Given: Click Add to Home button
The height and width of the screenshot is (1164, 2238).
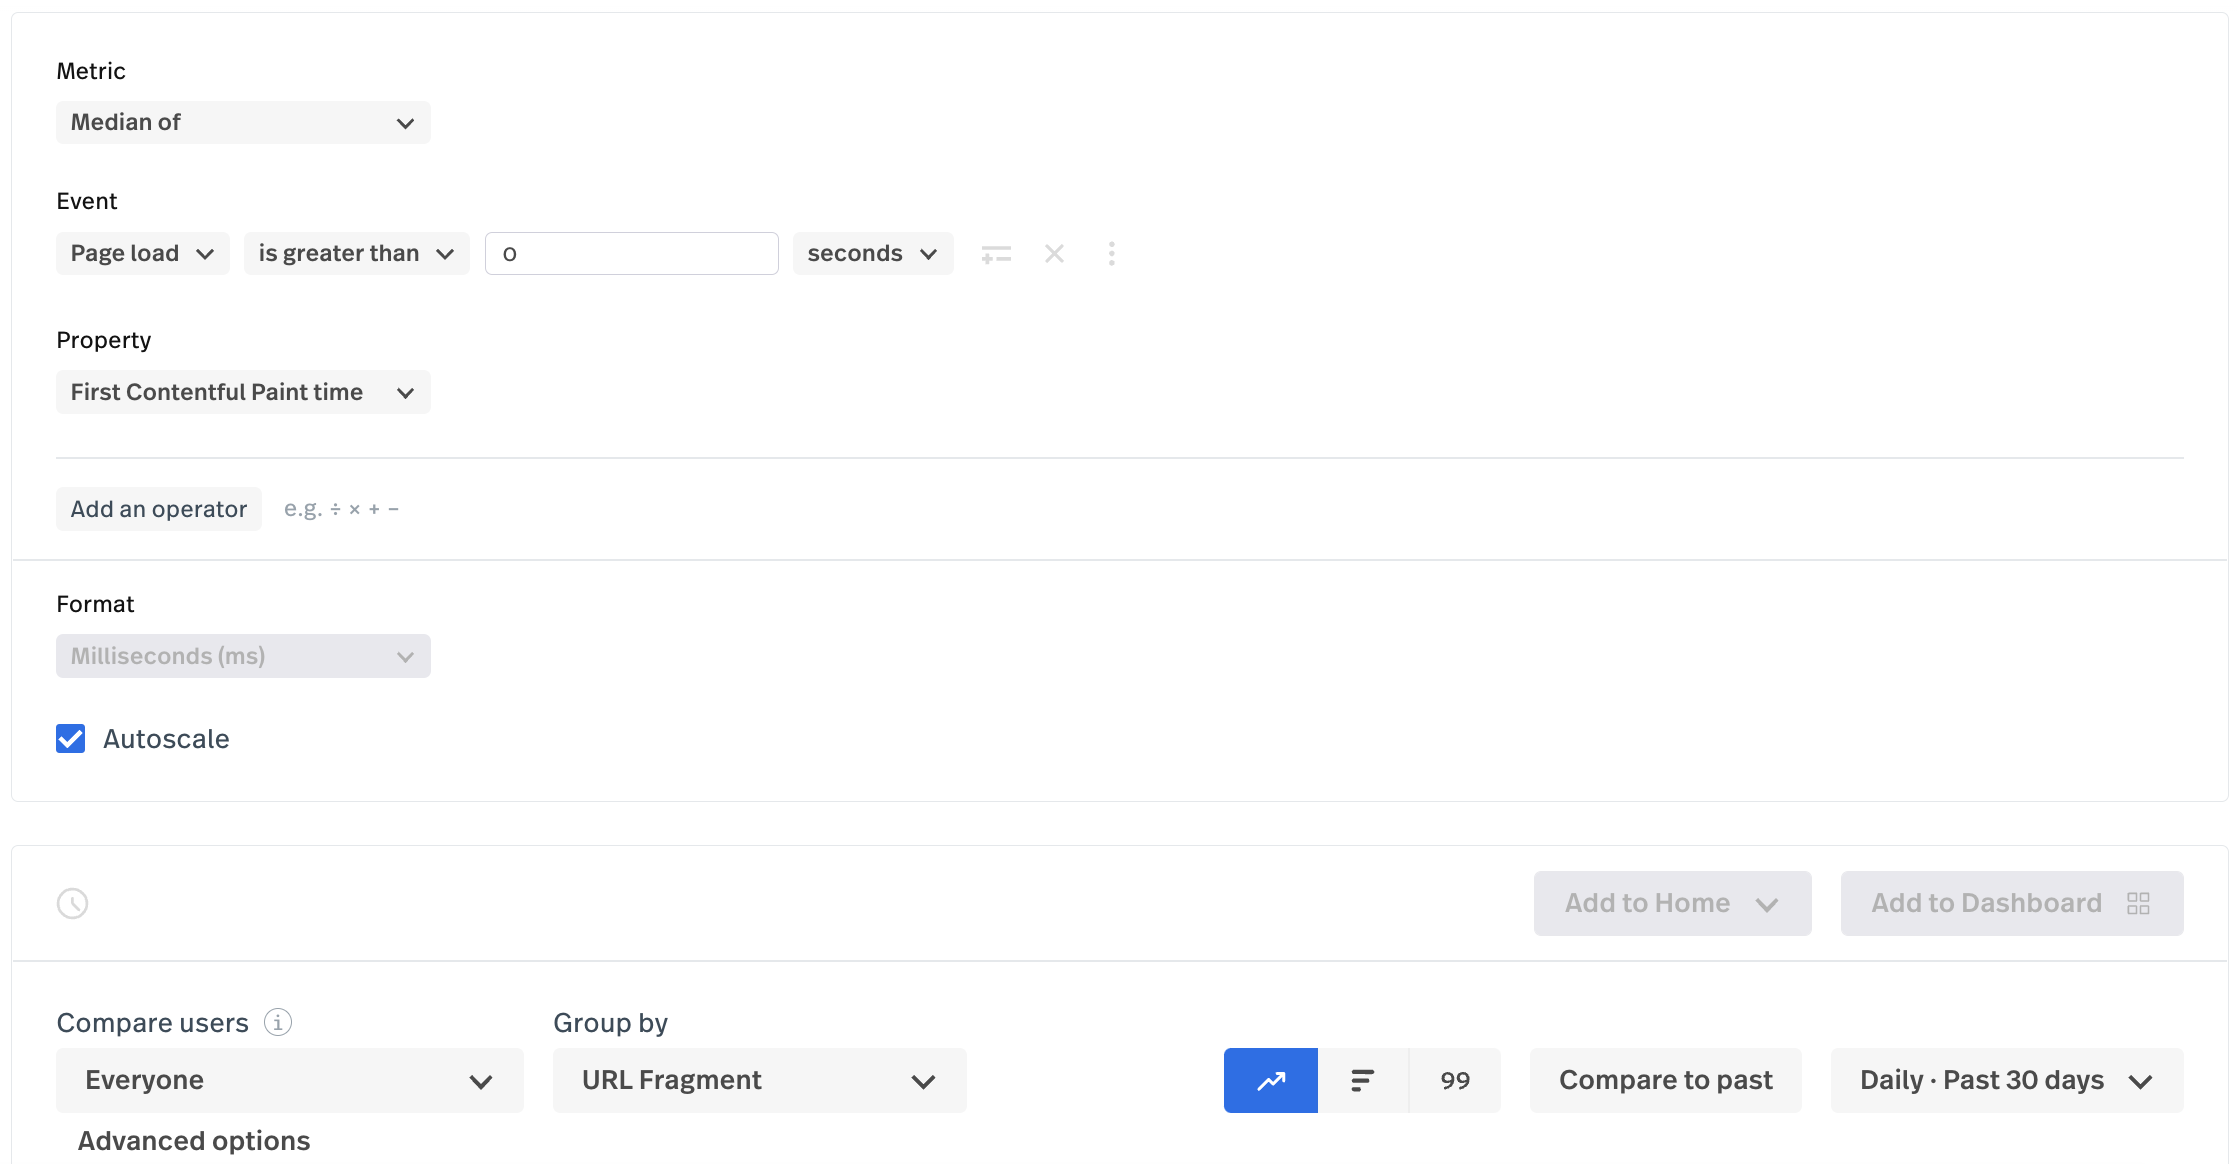Looking at the screenshot, I should [x=1672, y=903].
